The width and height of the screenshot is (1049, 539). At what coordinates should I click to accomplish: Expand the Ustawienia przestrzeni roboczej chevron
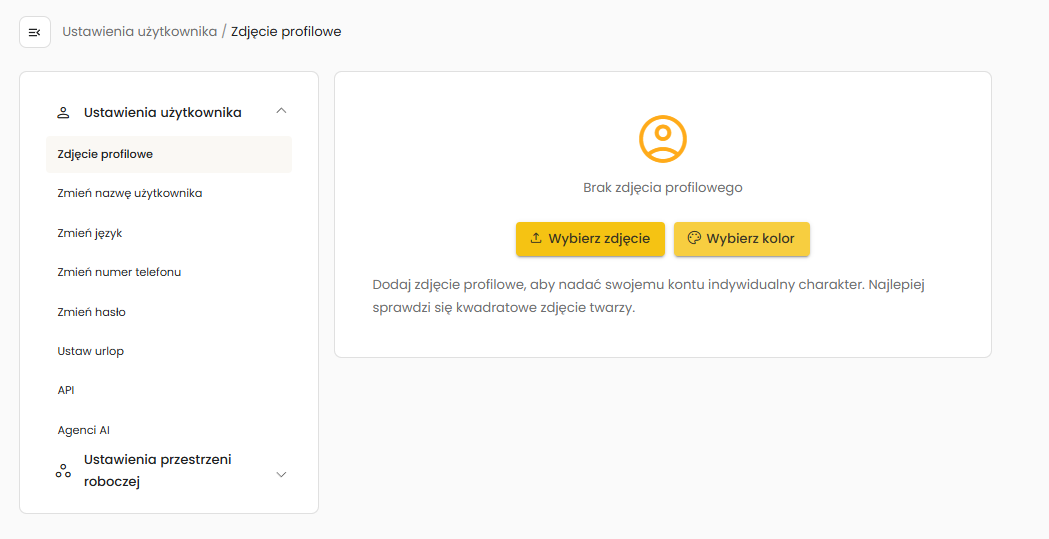[x=281, y=474]
